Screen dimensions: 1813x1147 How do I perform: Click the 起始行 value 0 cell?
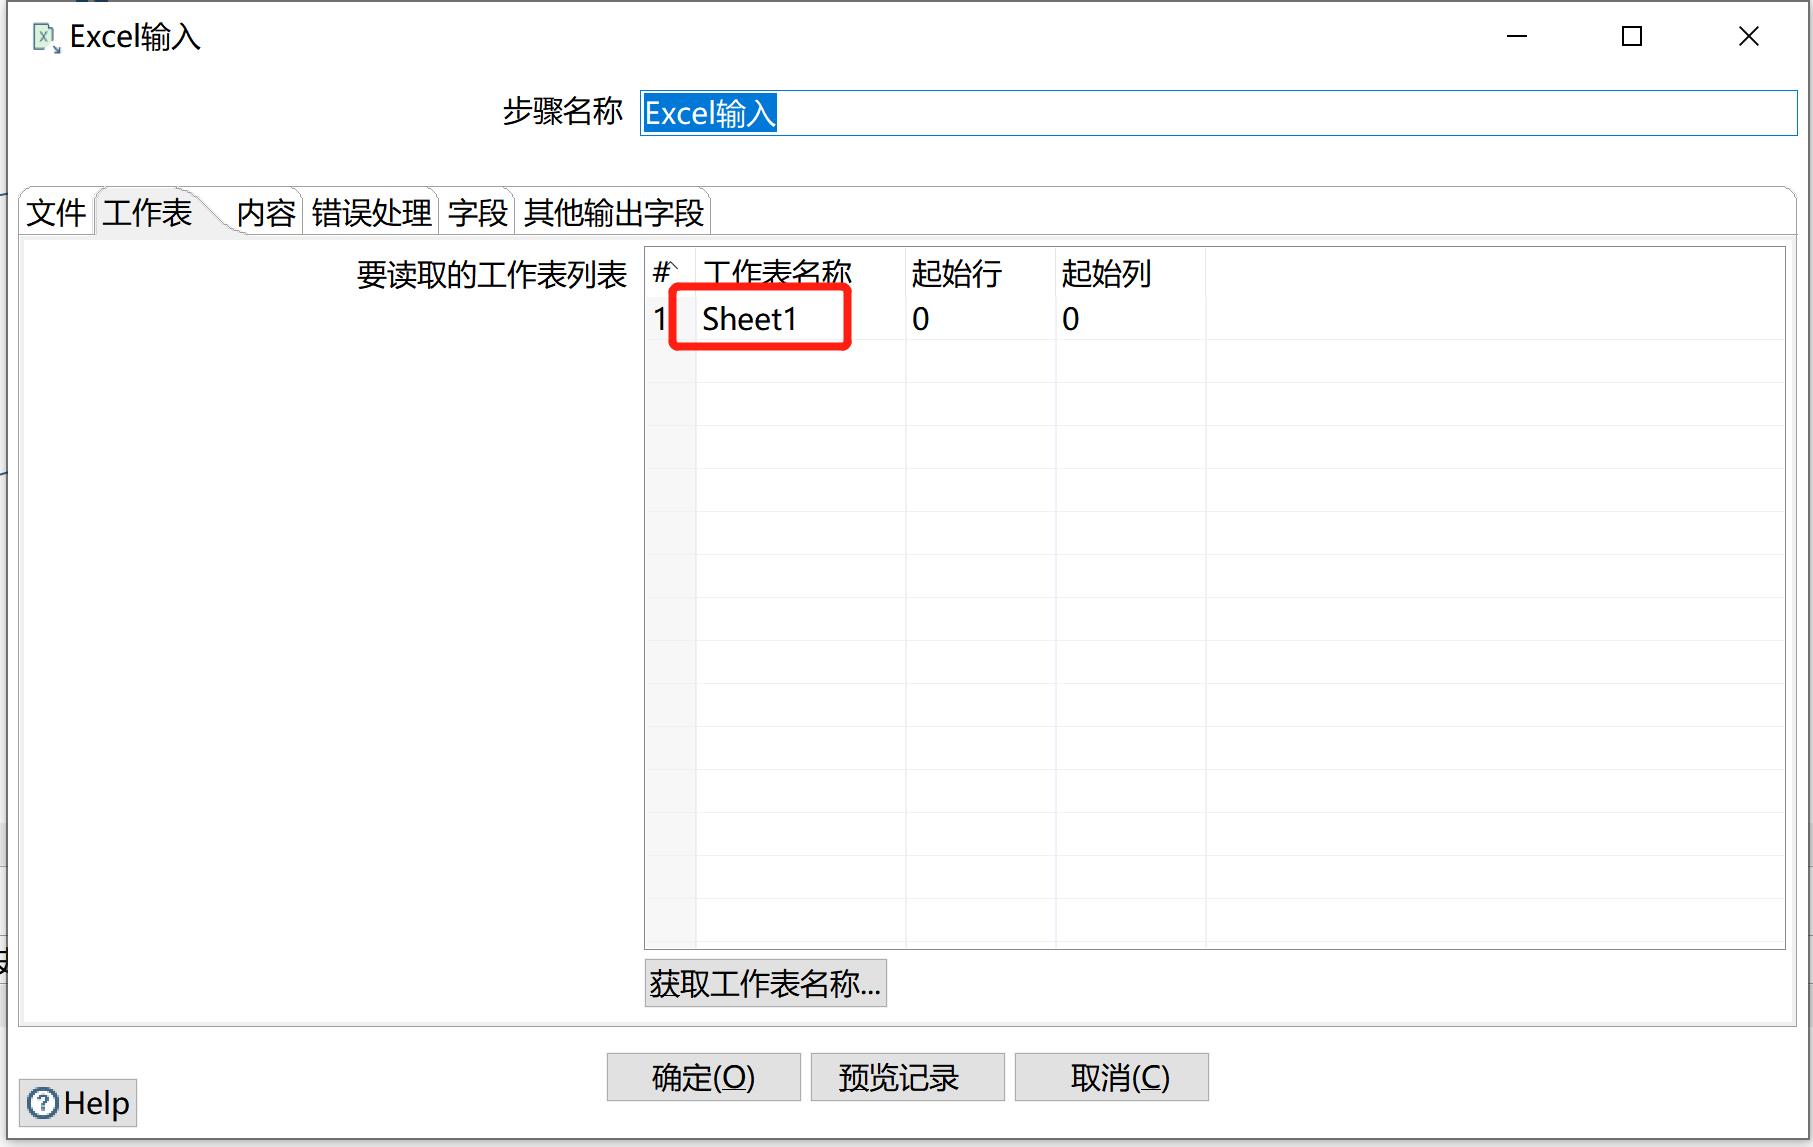click(980, 319)
